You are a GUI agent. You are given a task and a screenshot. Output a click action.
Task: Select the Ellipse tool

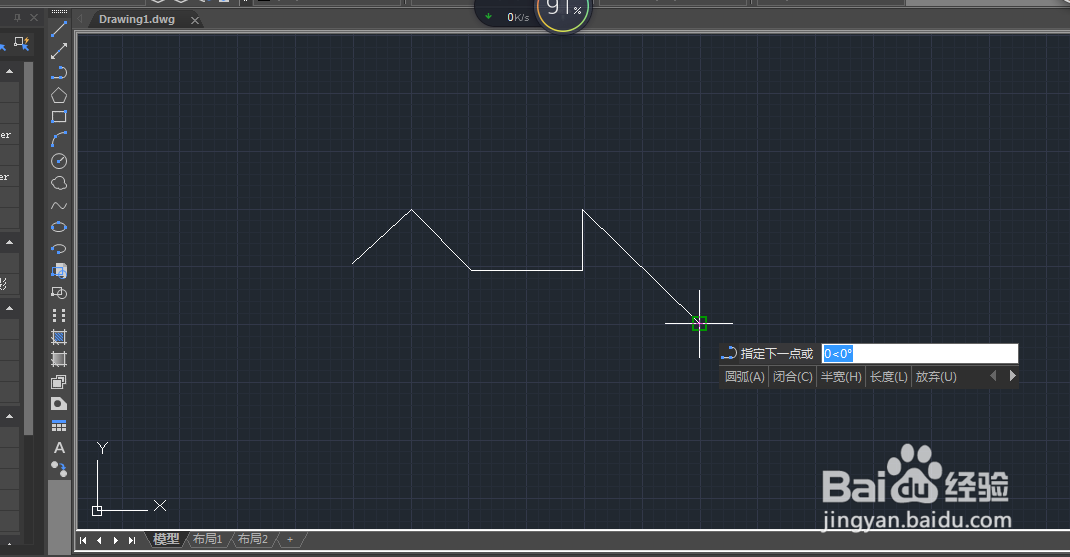pyautogui.click(x=59, y=227)
